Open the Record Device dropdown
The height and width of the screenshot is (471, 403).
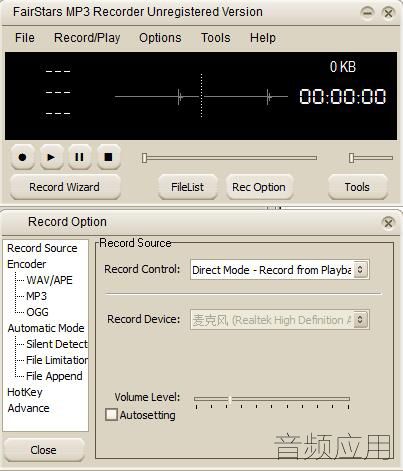(x=279, y=320)
